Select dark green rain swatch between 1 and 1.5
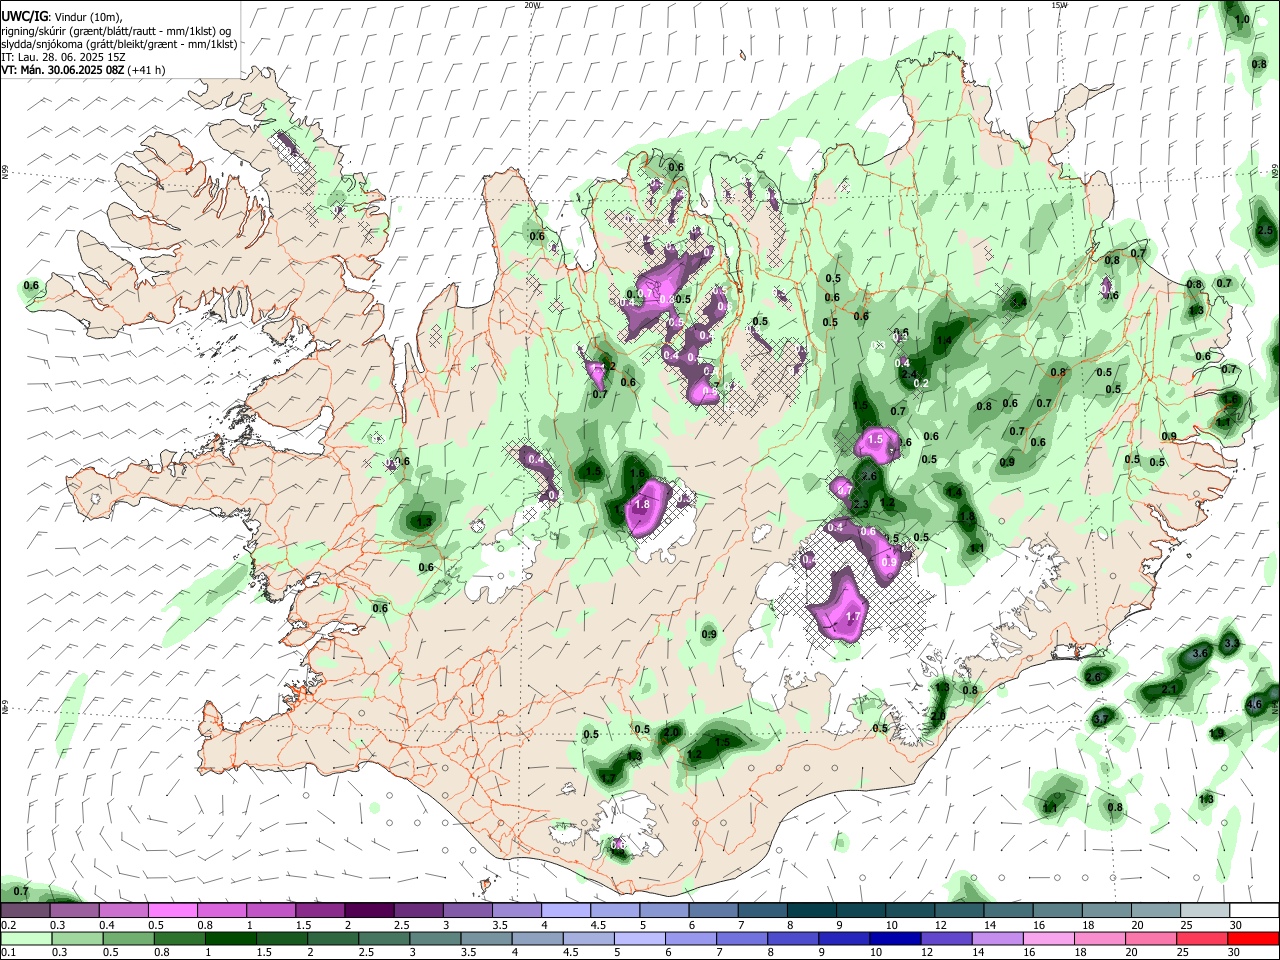The height and width of the screenshot is (960, 1280). (231, 938)
